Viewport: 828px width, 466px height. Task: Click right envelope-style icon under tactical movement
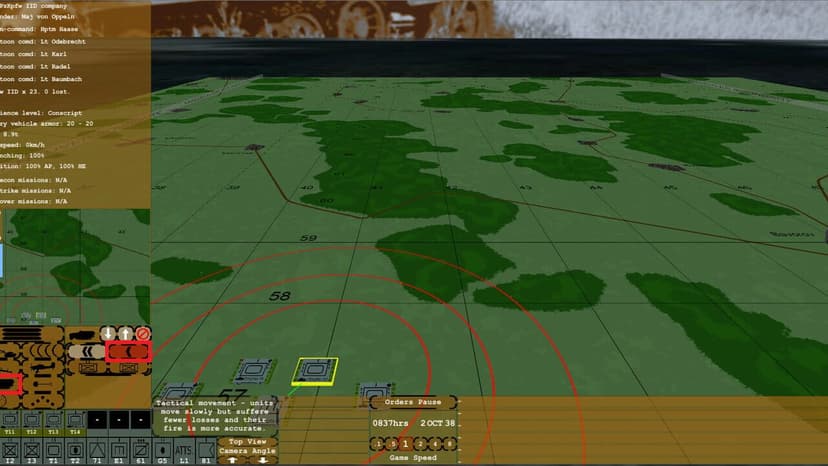[x=128, y=368]
